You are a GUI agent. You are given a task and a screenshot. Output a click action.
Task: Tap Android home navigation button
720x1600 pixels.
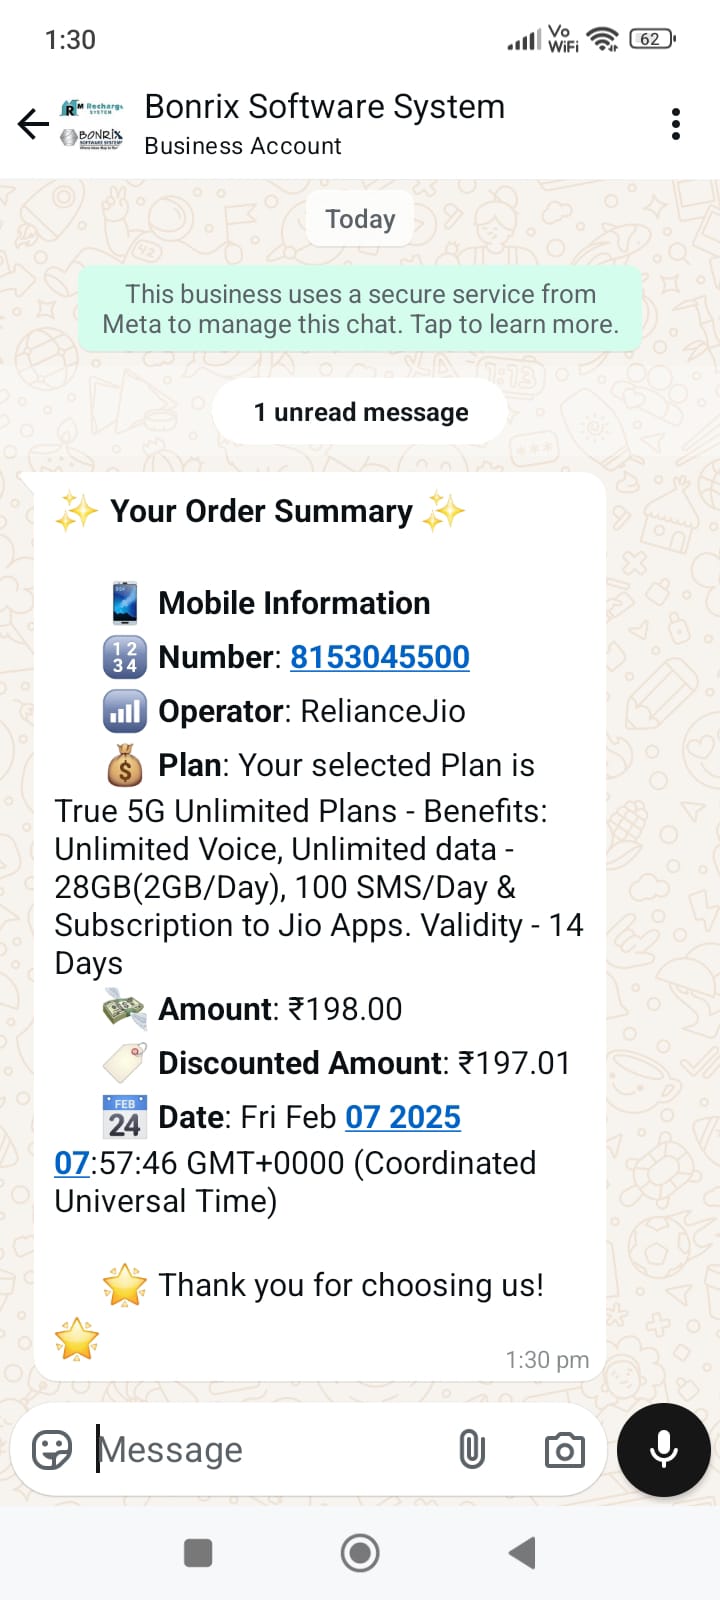pos(360,1553)
